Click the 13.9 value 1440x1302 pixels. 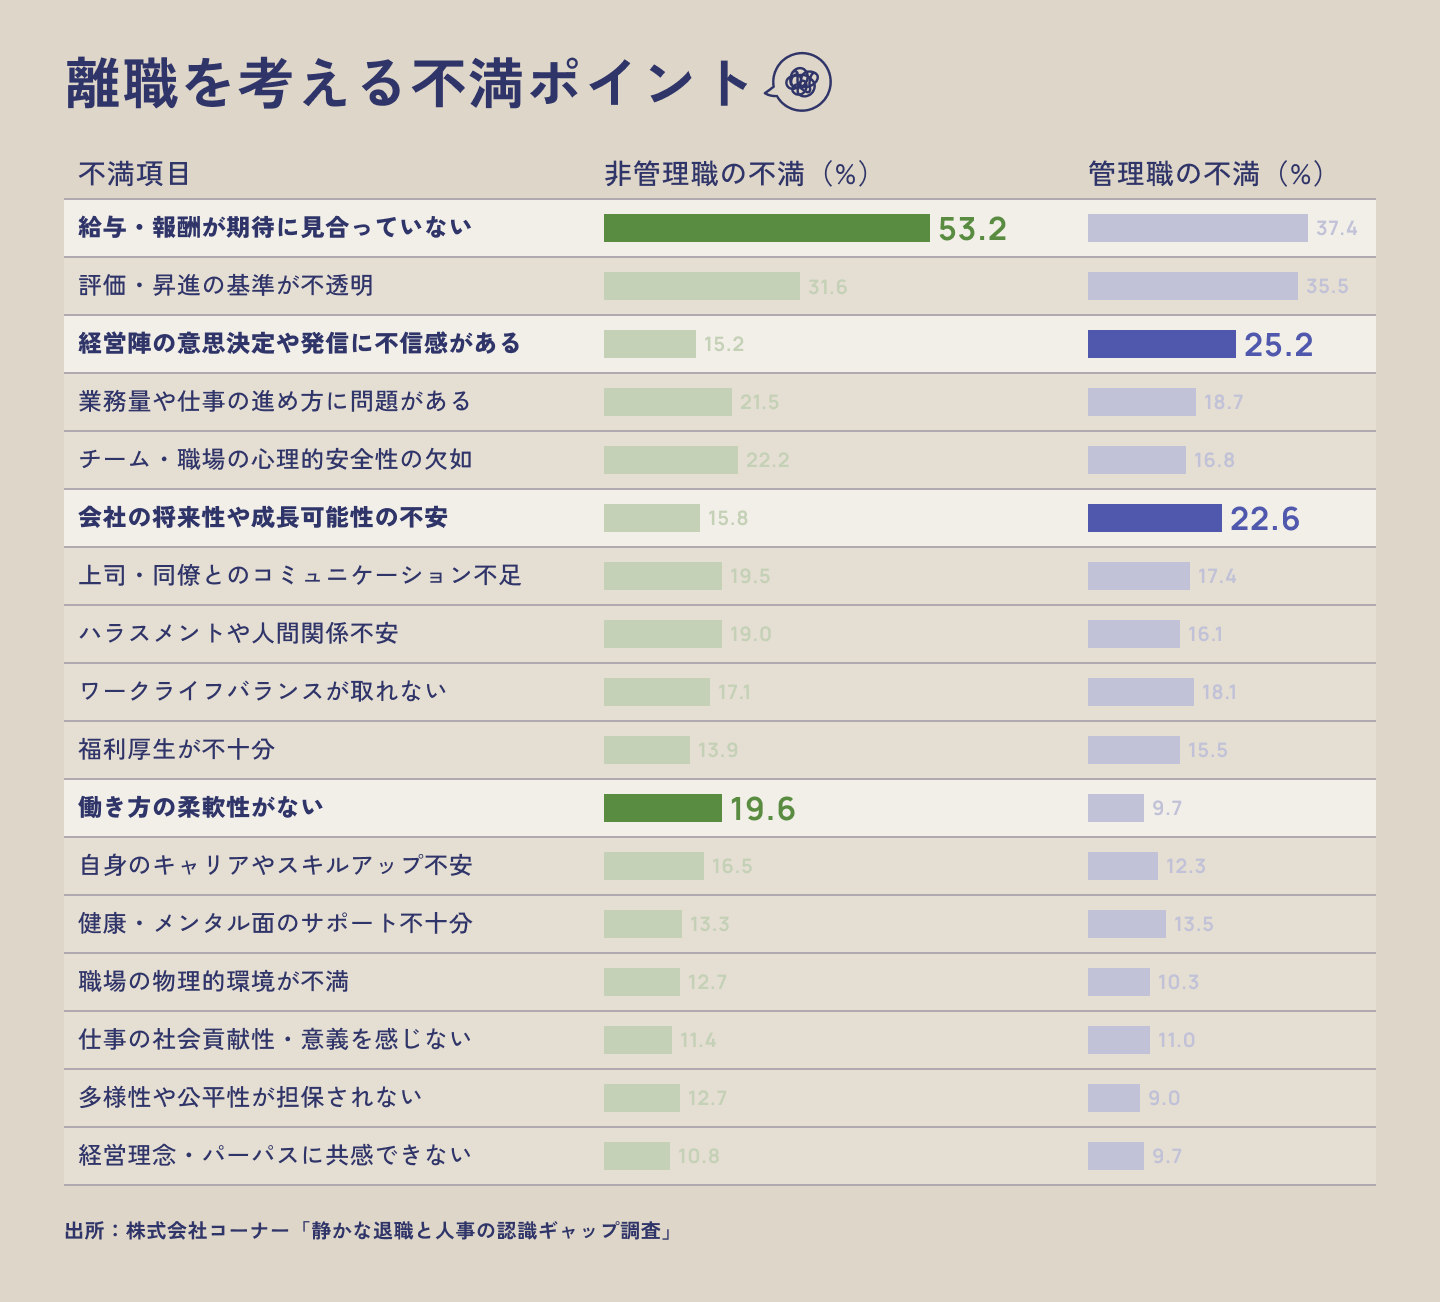click(718, 750)
